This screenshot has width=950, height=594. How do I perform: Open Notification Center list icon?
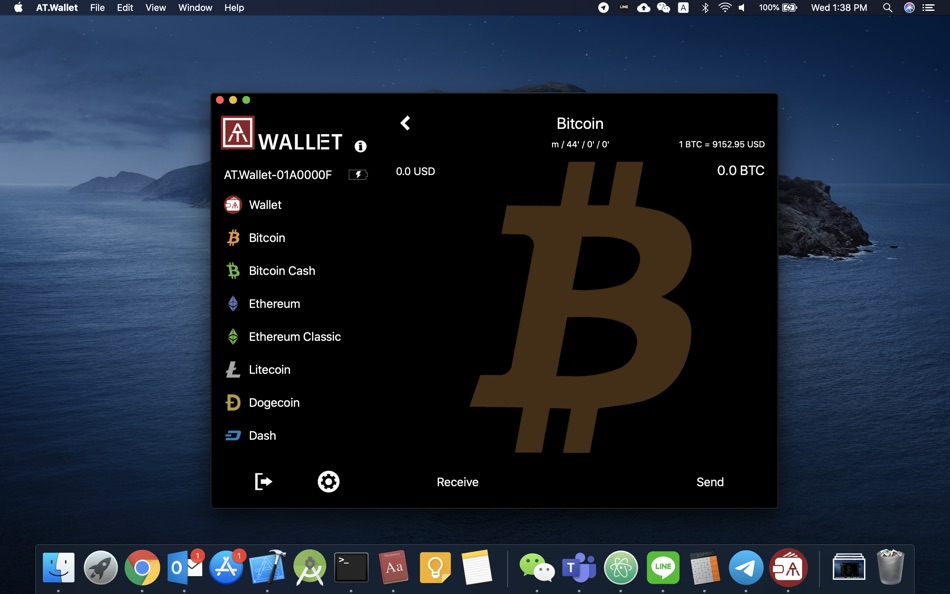coord(928,8)
